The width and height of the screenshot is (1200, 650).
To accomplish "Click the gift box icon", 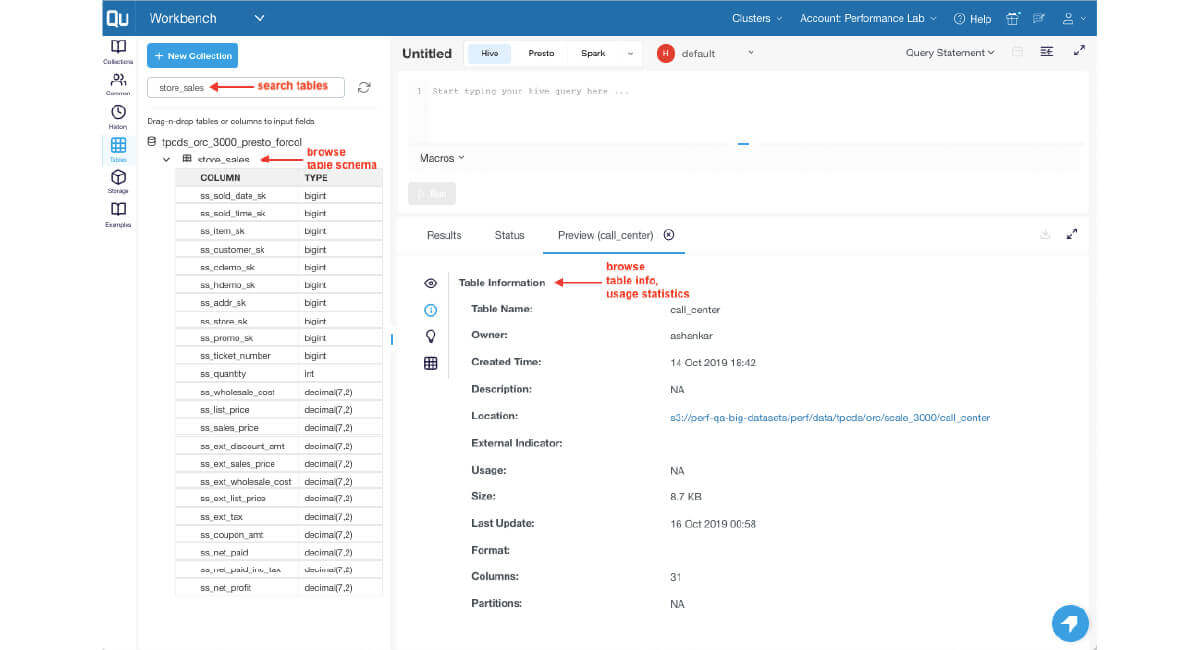I will [1012, 19].
